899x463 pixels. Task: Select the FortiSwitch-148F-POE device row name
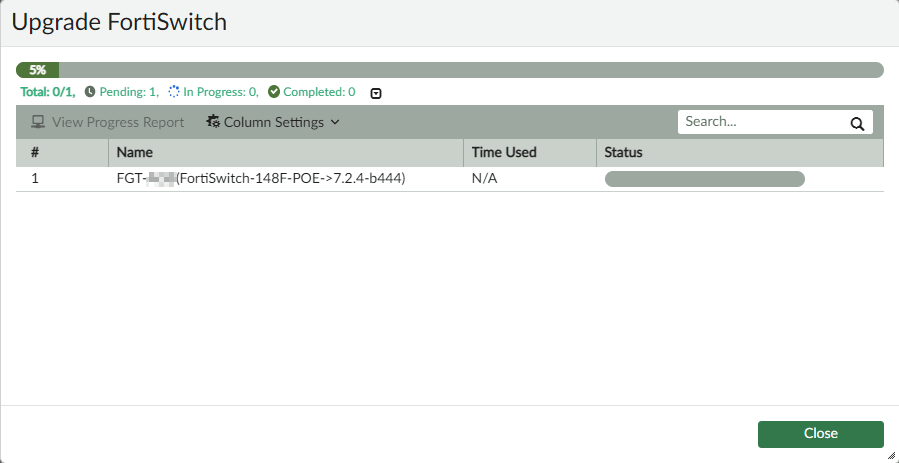click(261, 179)
